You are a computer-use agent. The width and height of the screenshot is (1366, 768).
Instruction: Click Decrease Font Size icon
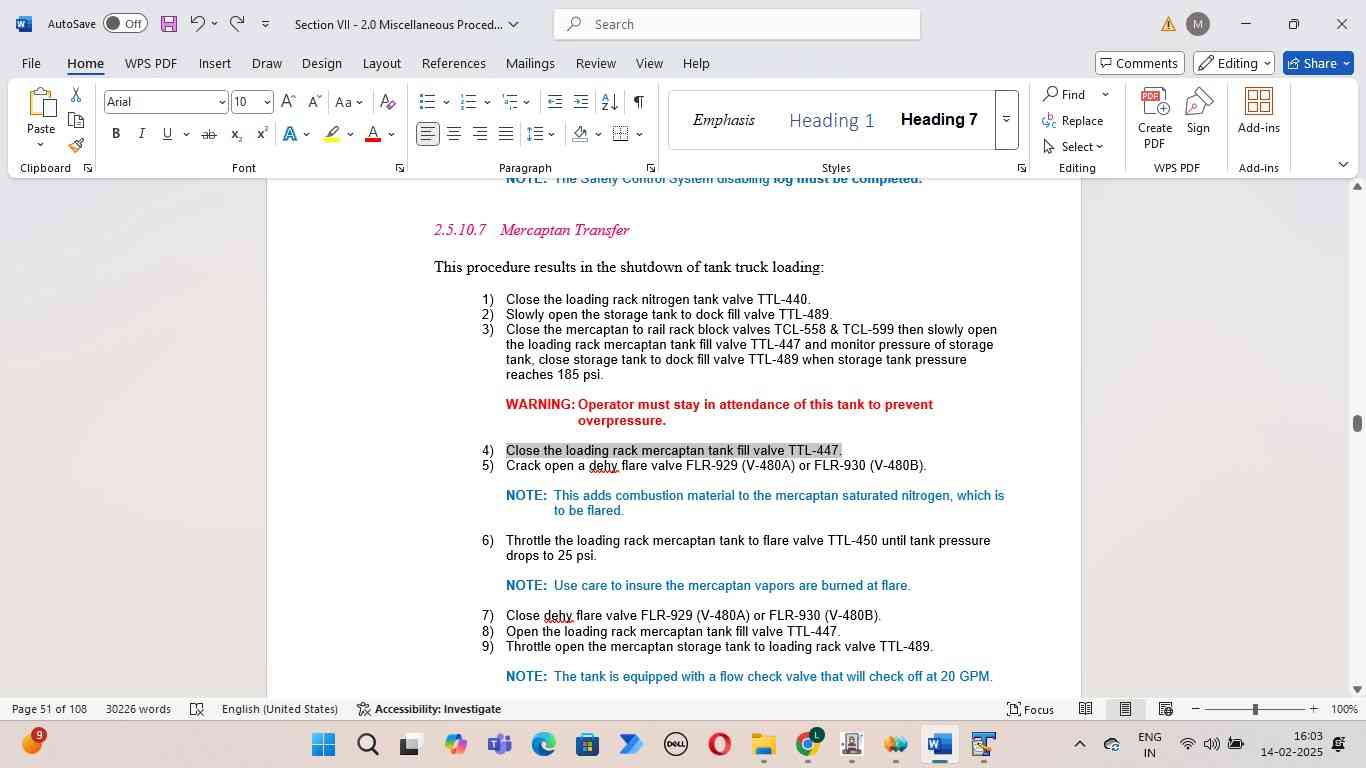314,102
